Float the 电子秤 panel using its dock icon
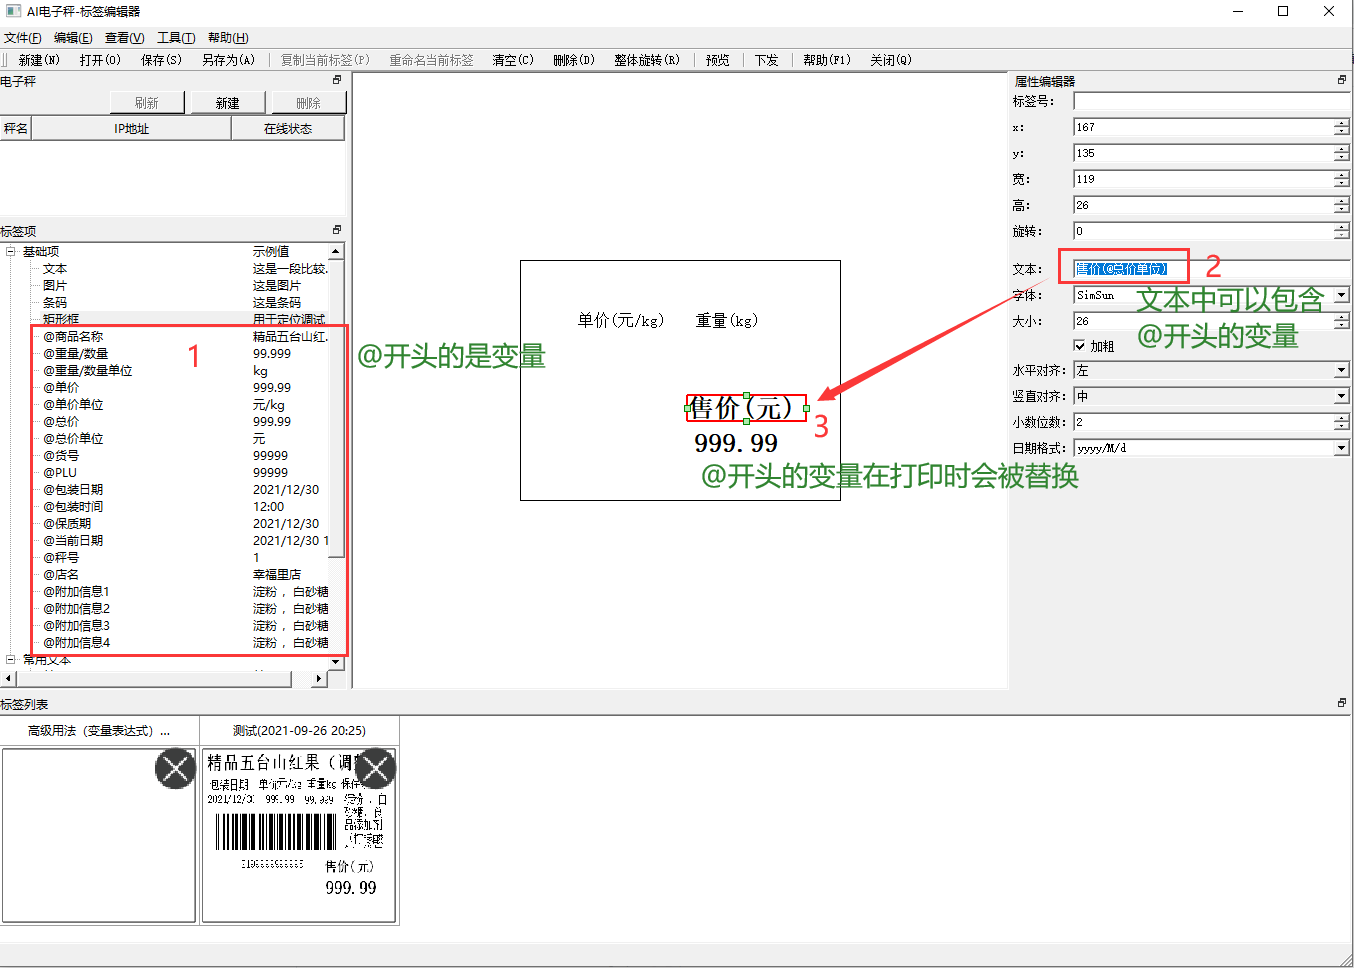 (x=337, y=80)
